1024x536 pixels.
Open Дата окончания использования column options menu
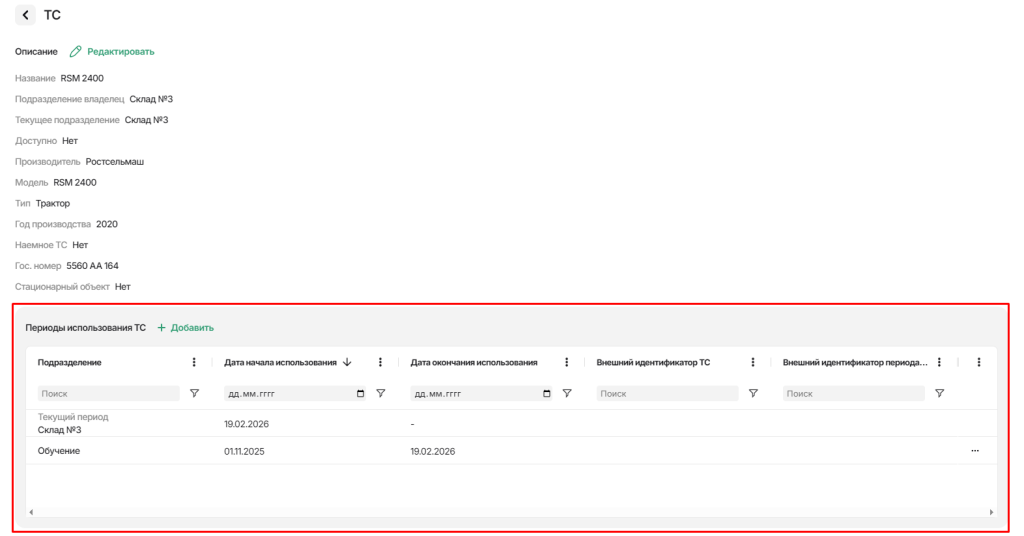point(567,362)
